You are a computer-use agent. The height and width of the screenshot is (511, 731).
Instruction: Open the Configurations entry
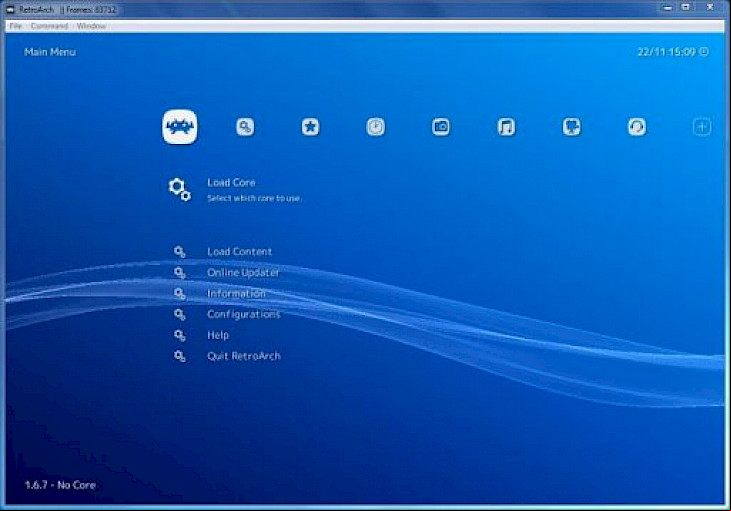244,315
